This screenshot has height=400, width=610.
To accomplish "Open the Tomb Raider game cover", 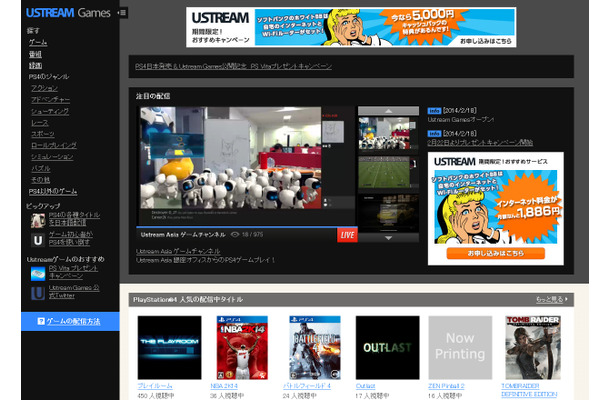I will pyautogui.click(x=533, y=347).
